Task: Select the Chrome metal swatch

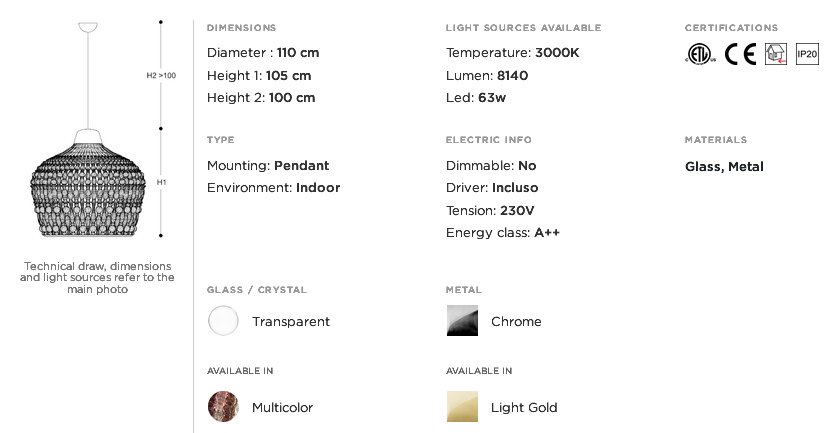Action: click(x=462, y=321)
